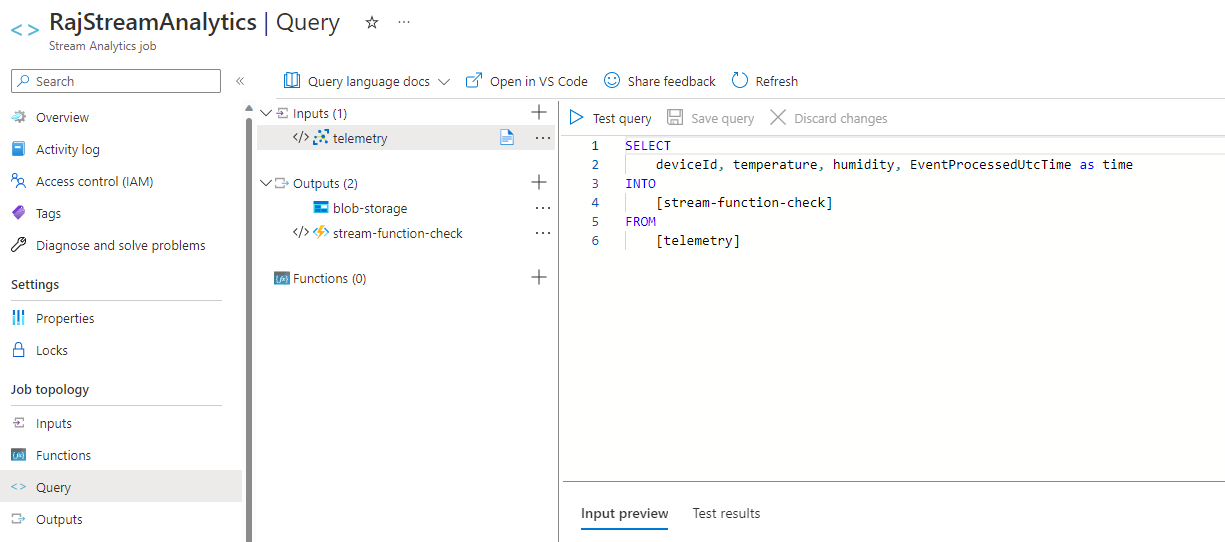Open more options for stream-function-check
The height and width of the screenshot is (542, 1225).
pos(543,233)
